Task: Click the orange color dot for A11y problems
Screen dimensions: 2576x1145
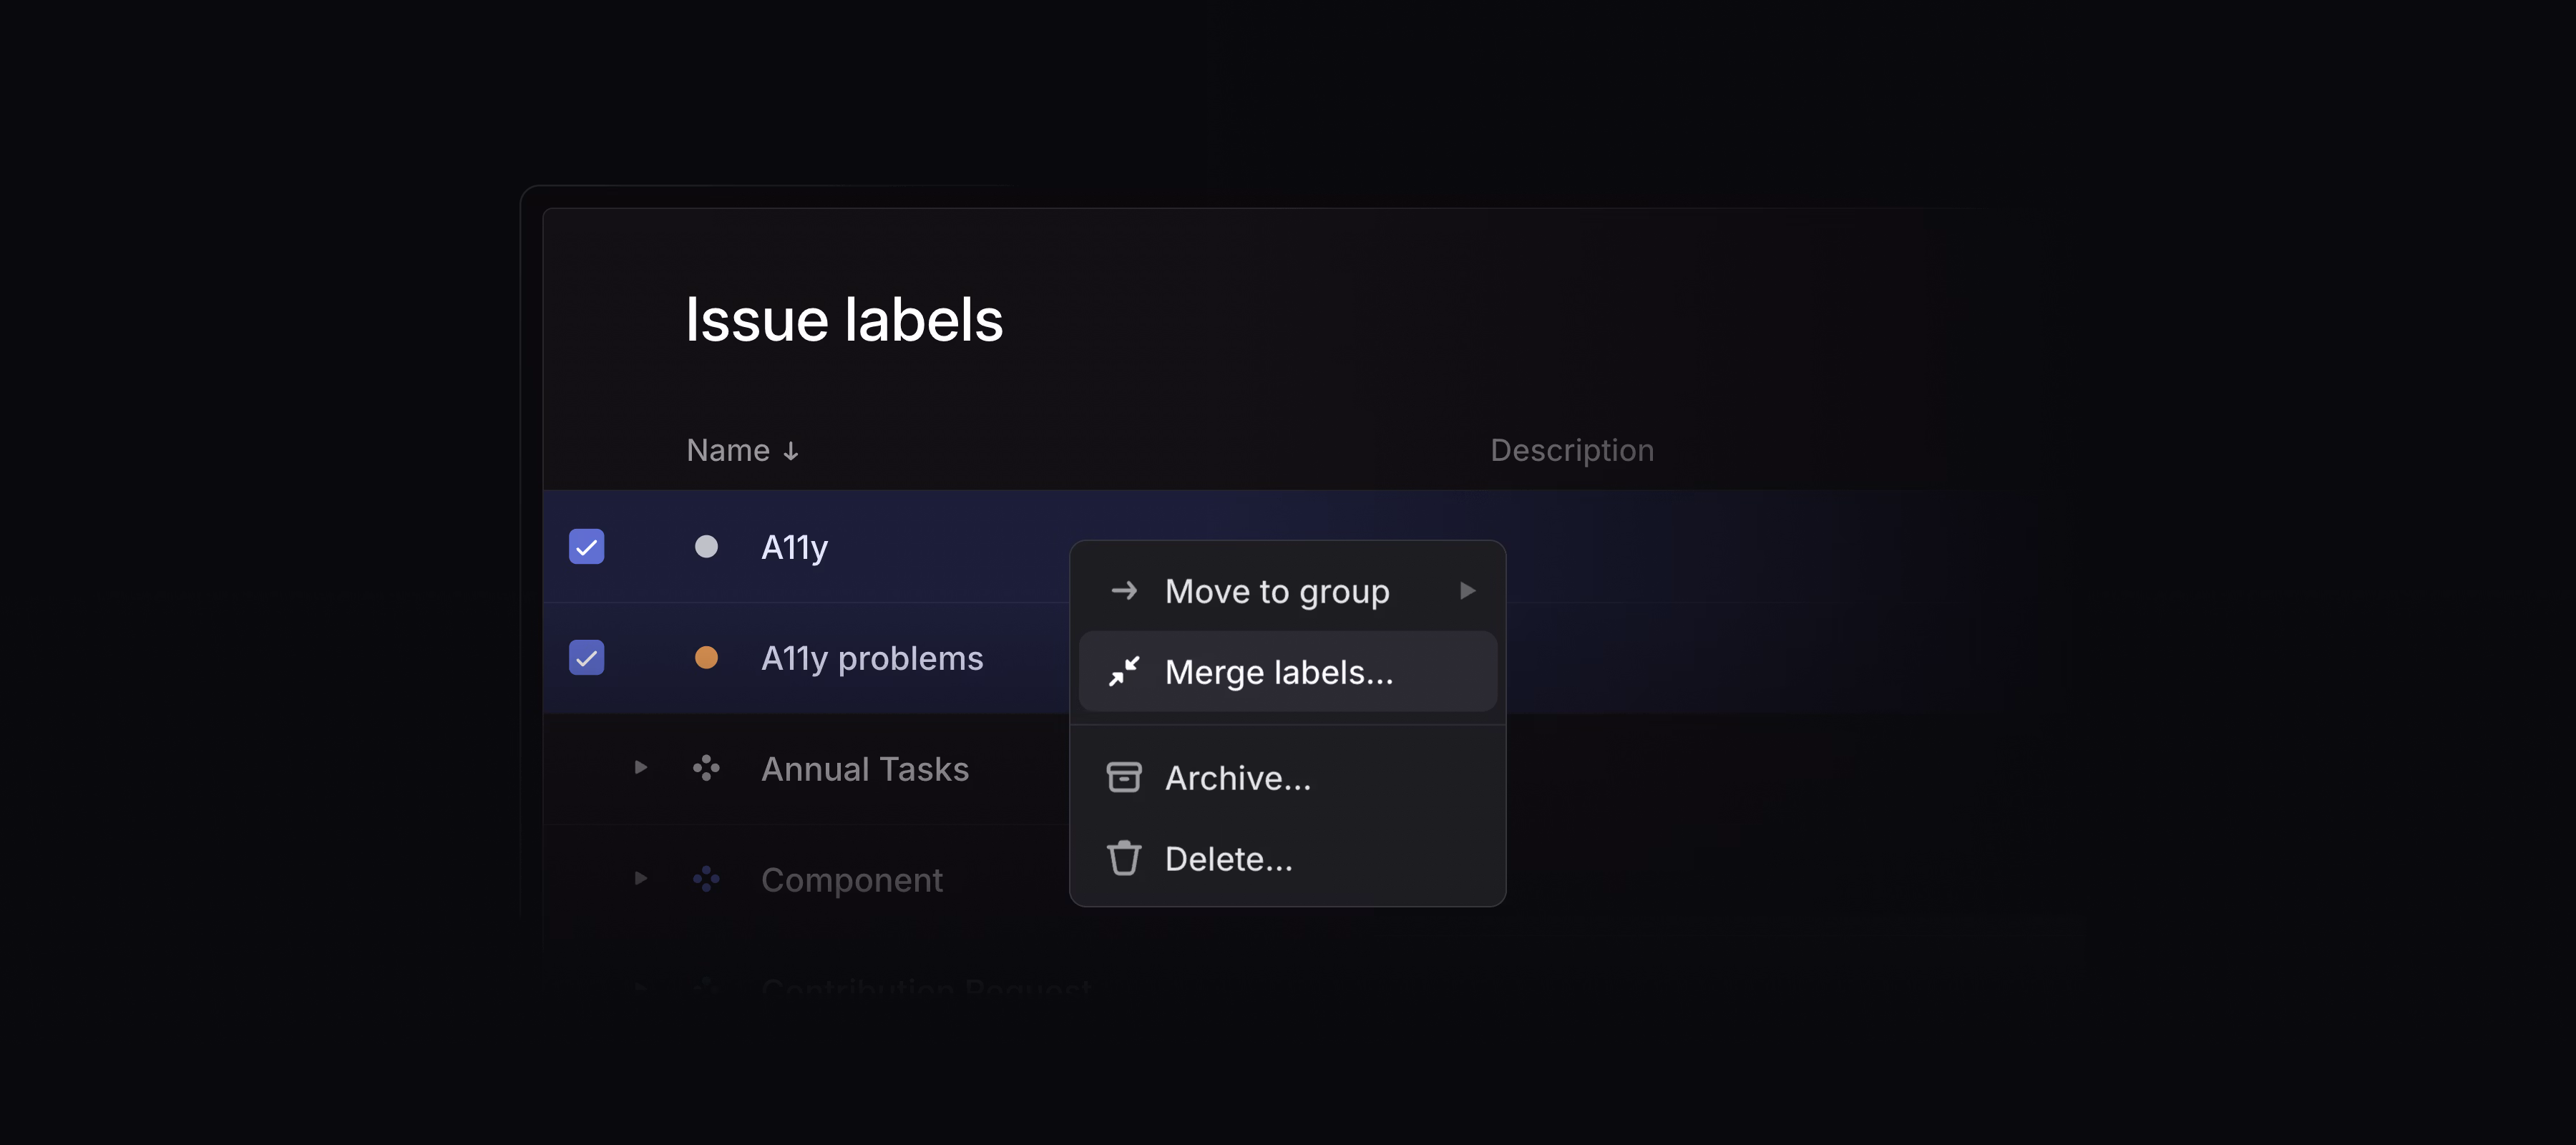Action: click(706, 658)
